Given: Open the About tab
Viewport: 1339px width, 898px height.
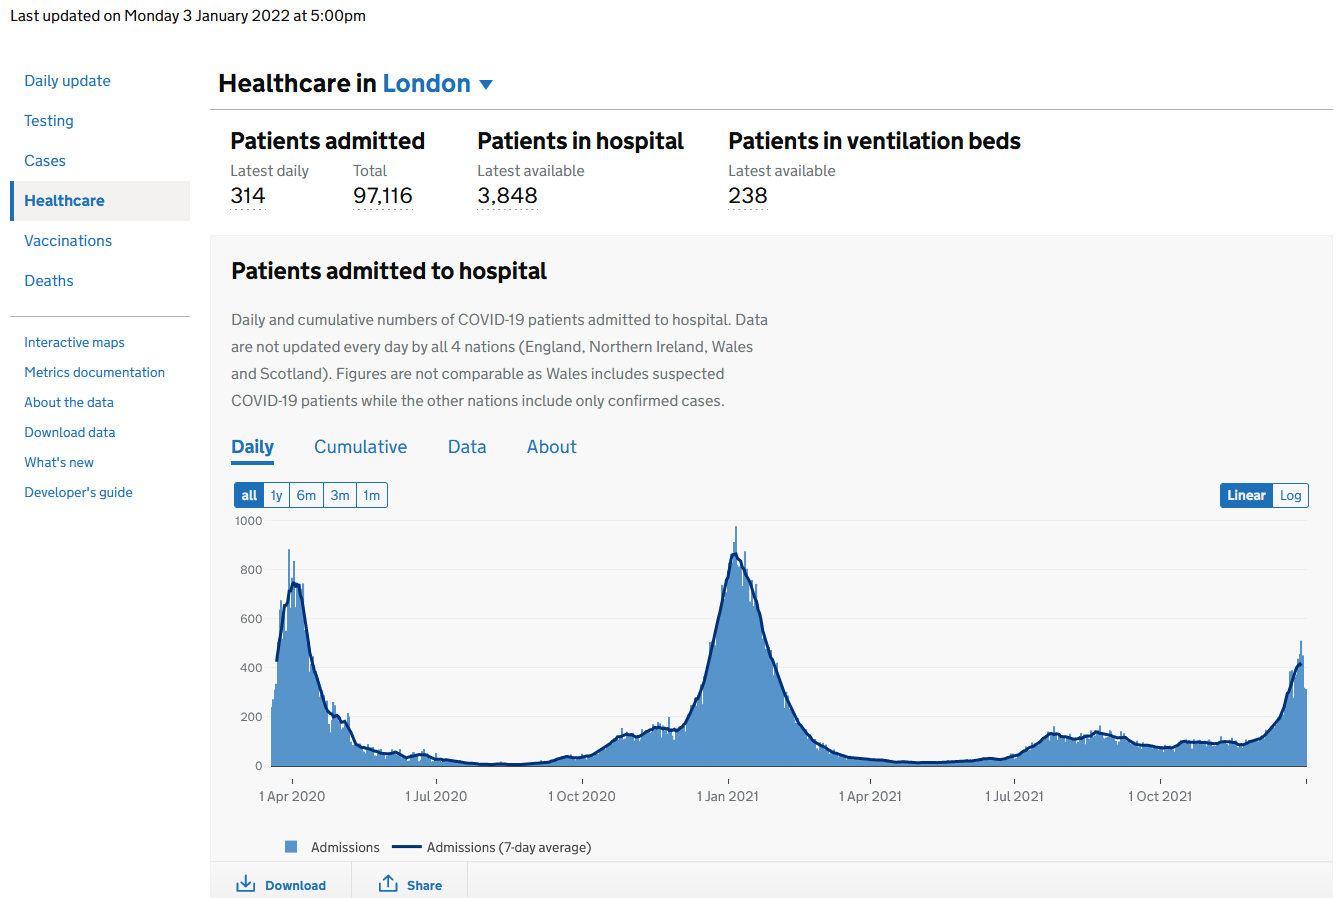Looking at the screenshot, I should pos(552,447).
